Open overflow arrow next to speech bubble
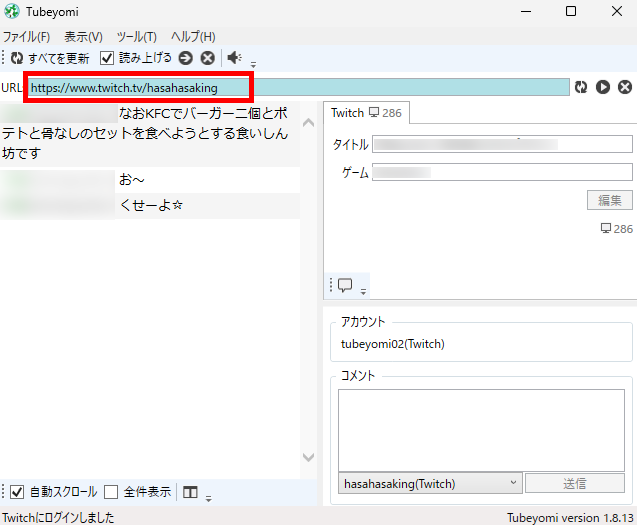Image resolution: width=637 pixels, height=525 pixels. 364,291
